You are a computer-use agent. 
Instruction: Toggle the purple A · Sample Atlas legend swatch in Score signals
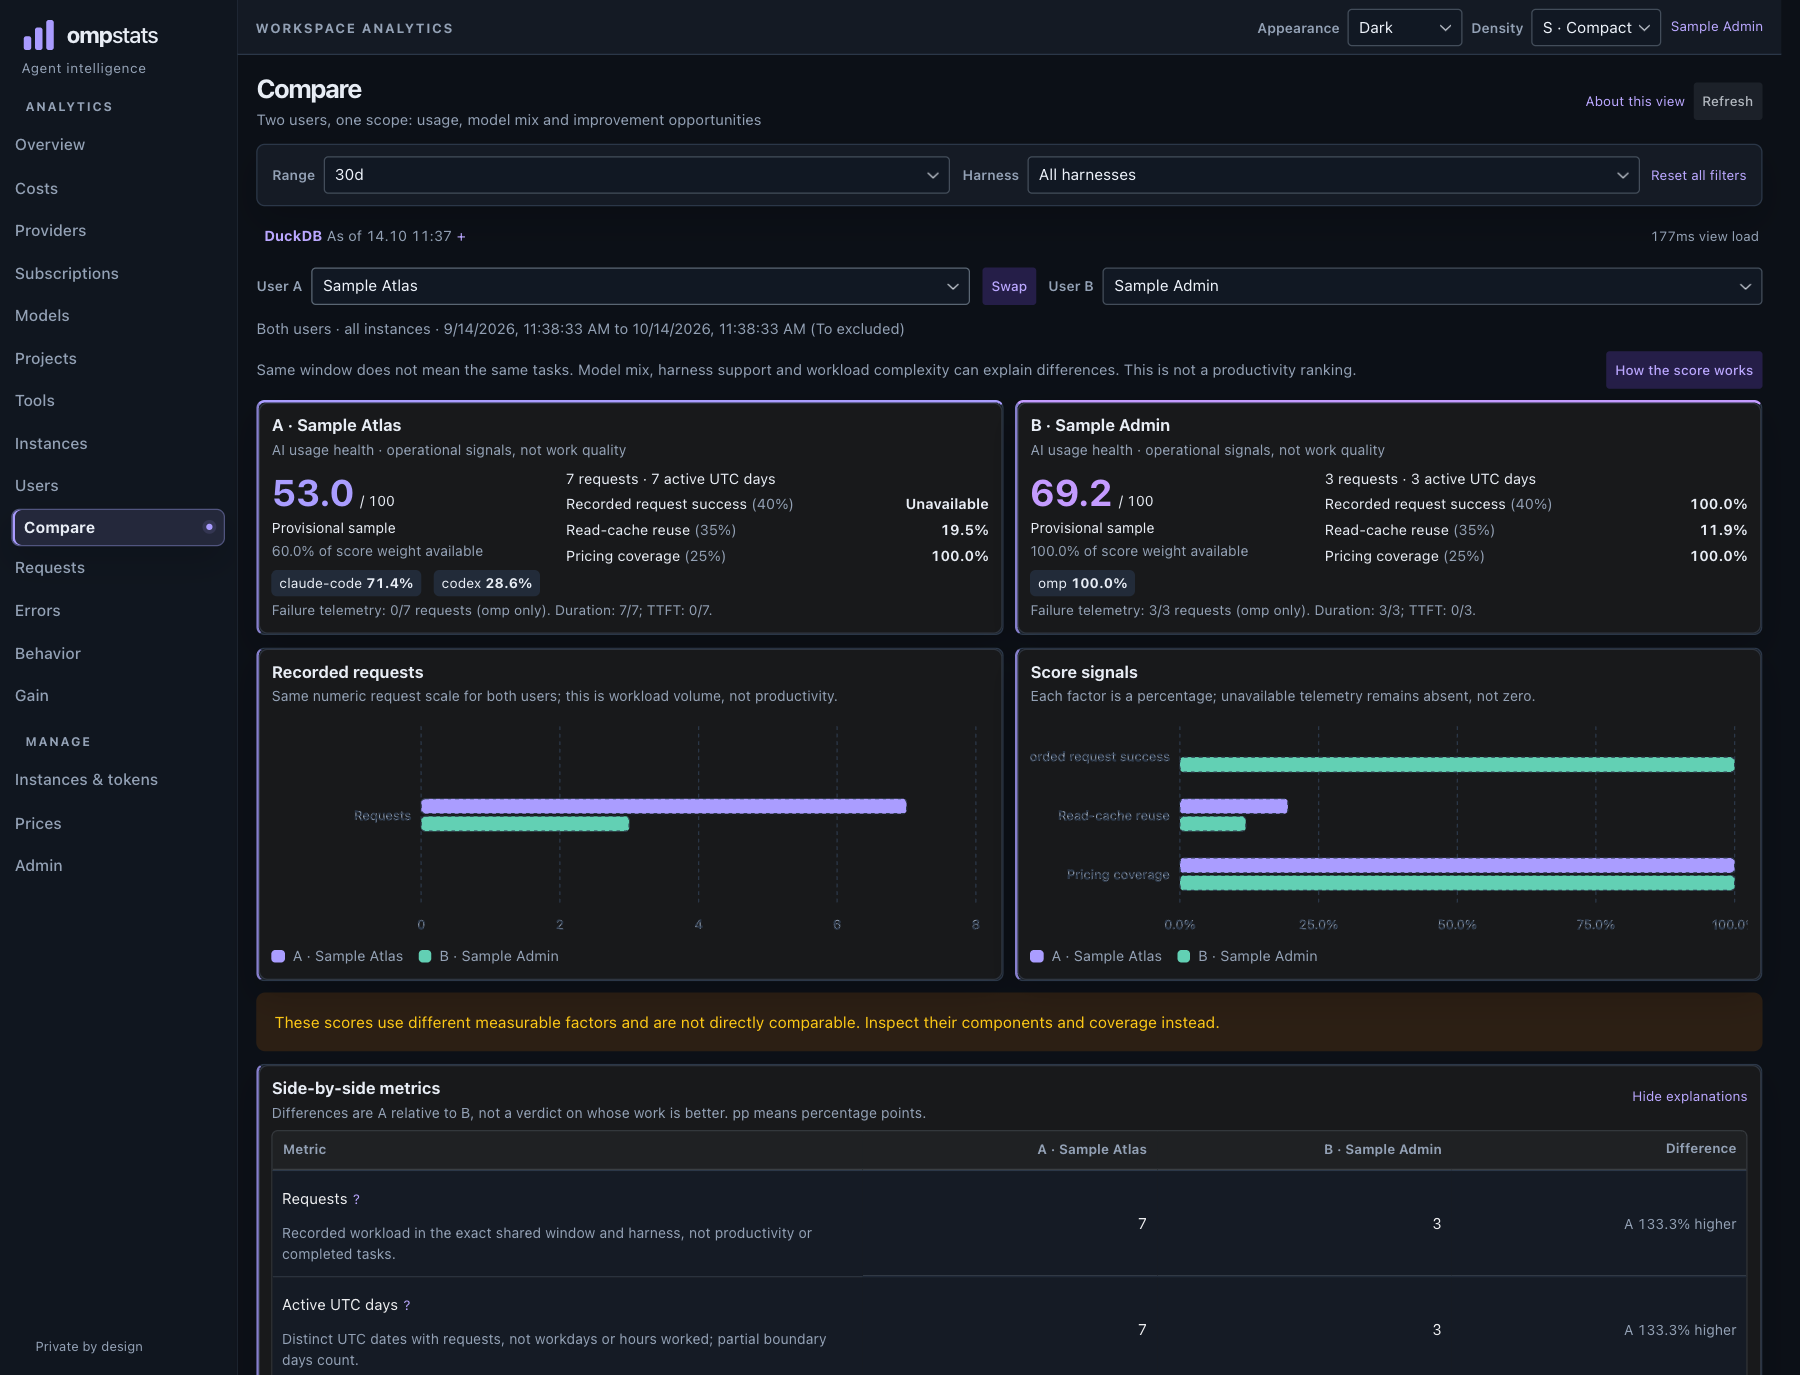point(1037,957)
